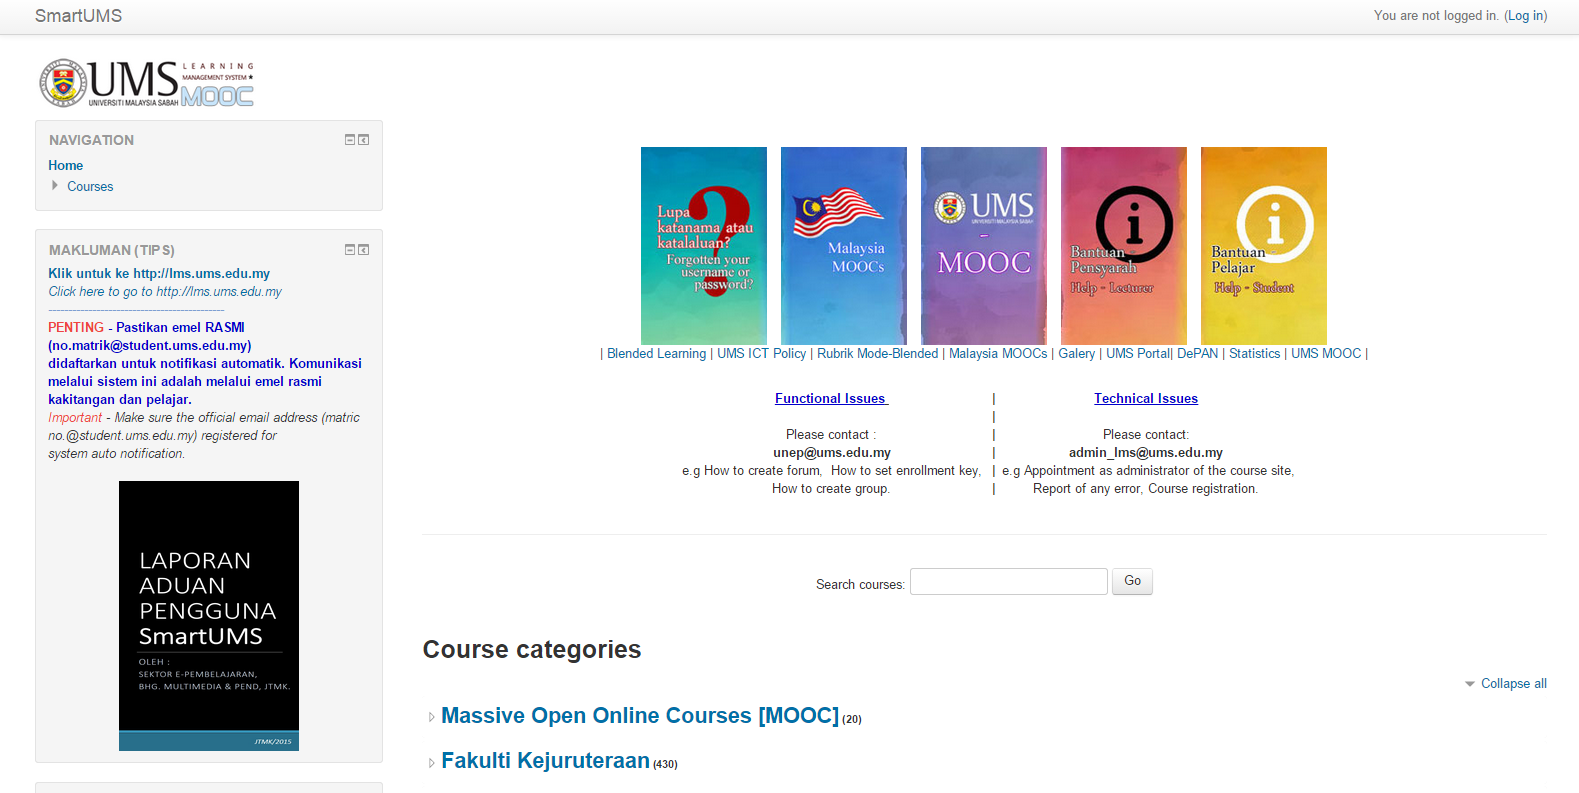
Task: Open the Laporan Aduan Pengguna report cover
Action: [x=208, y=615]
